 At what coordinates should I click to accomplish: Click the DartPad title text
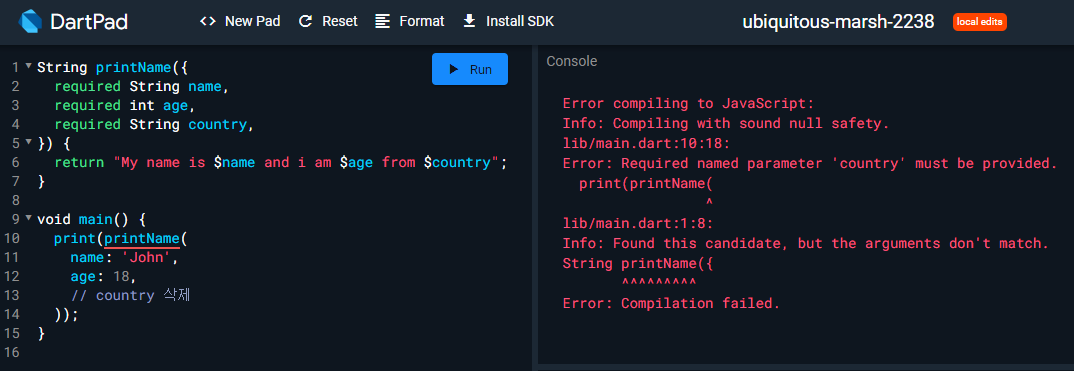[89, 22]
